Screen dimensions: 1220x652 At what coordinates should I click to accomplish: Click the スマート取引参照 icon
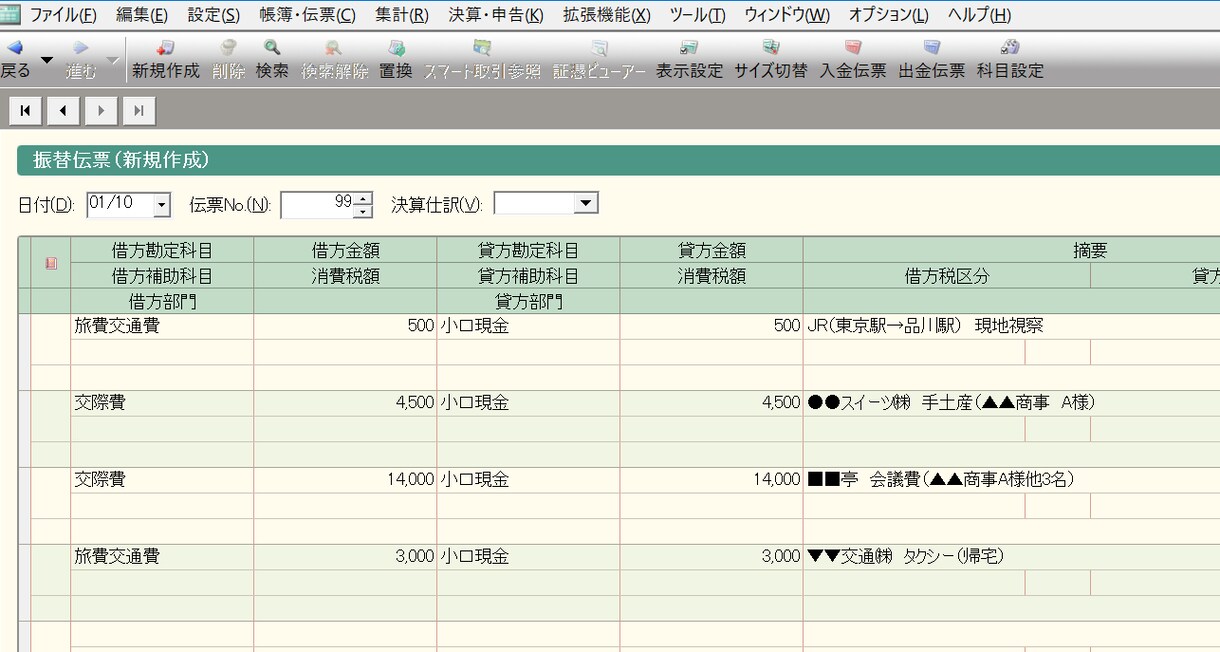coord(482,47)
